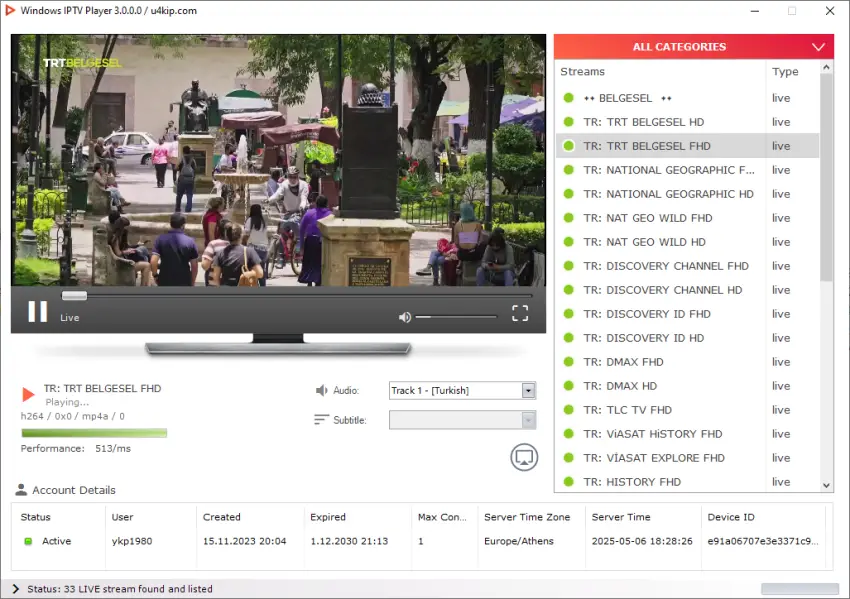The width and height of the screenshot is (850, 599).
Task: Click Europe/Athens time zone cell
Action: coord(519,541)
